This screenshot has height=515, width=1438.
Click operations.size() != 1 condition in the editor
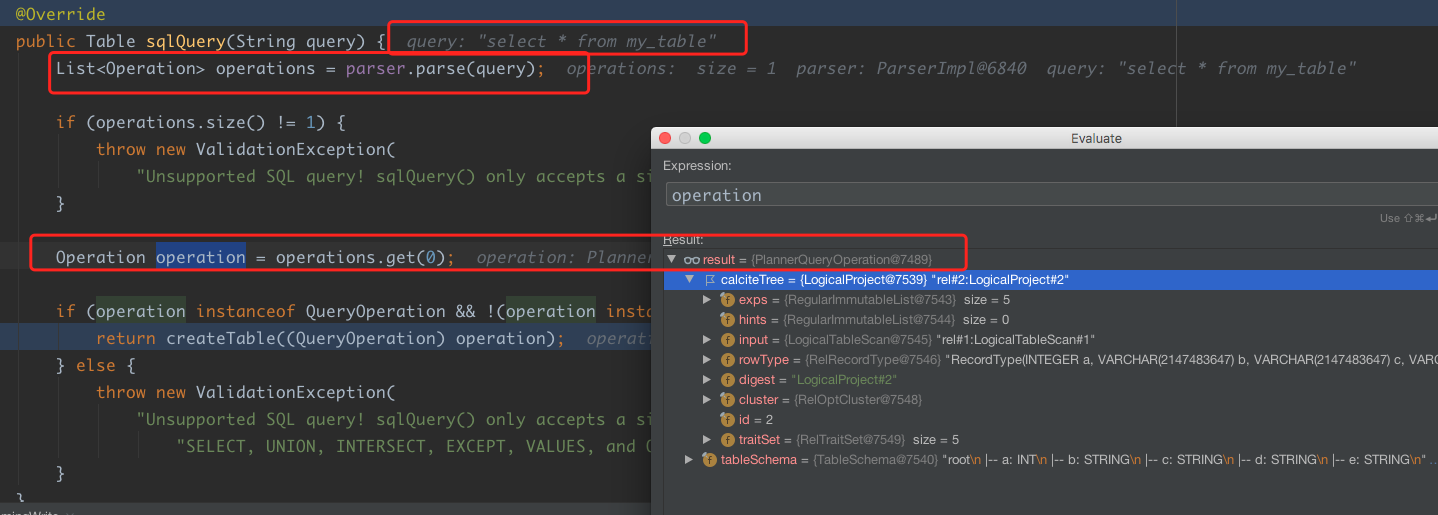201,123
